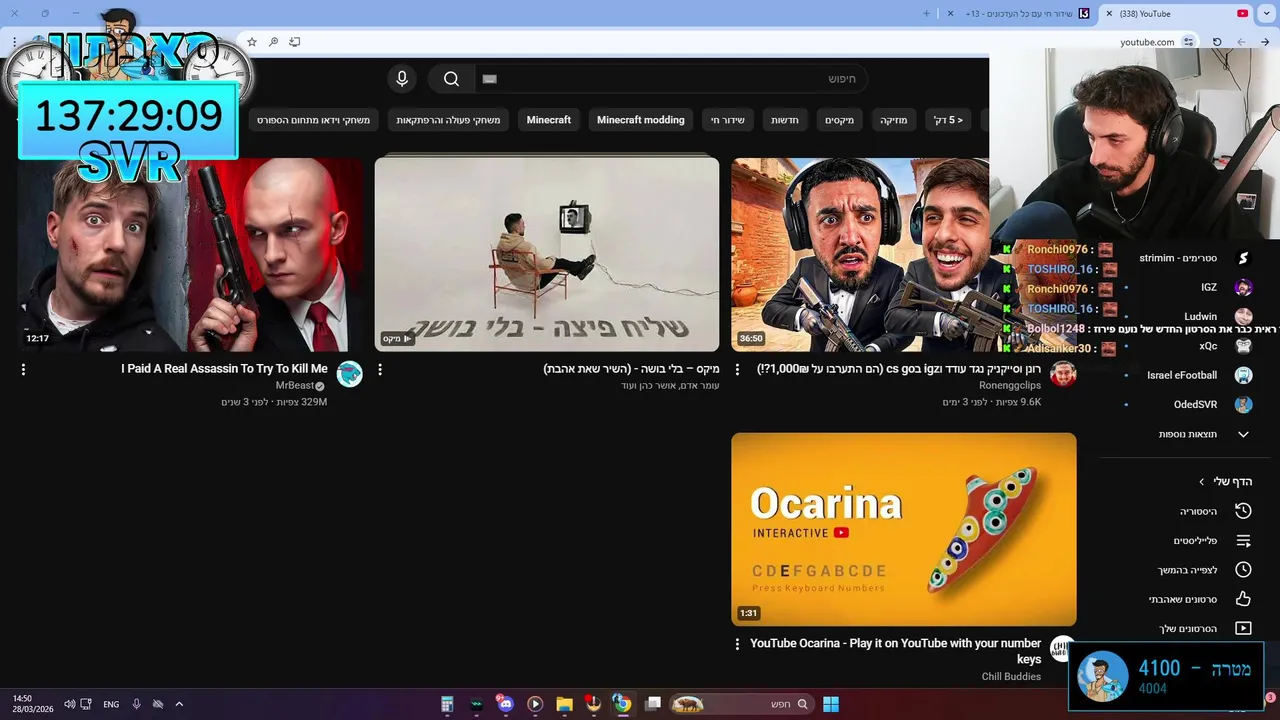Screen dimensions: 1280x720
Task: Click the 'I Paid A Real Assassin' title
Action: tap(224, 369)
